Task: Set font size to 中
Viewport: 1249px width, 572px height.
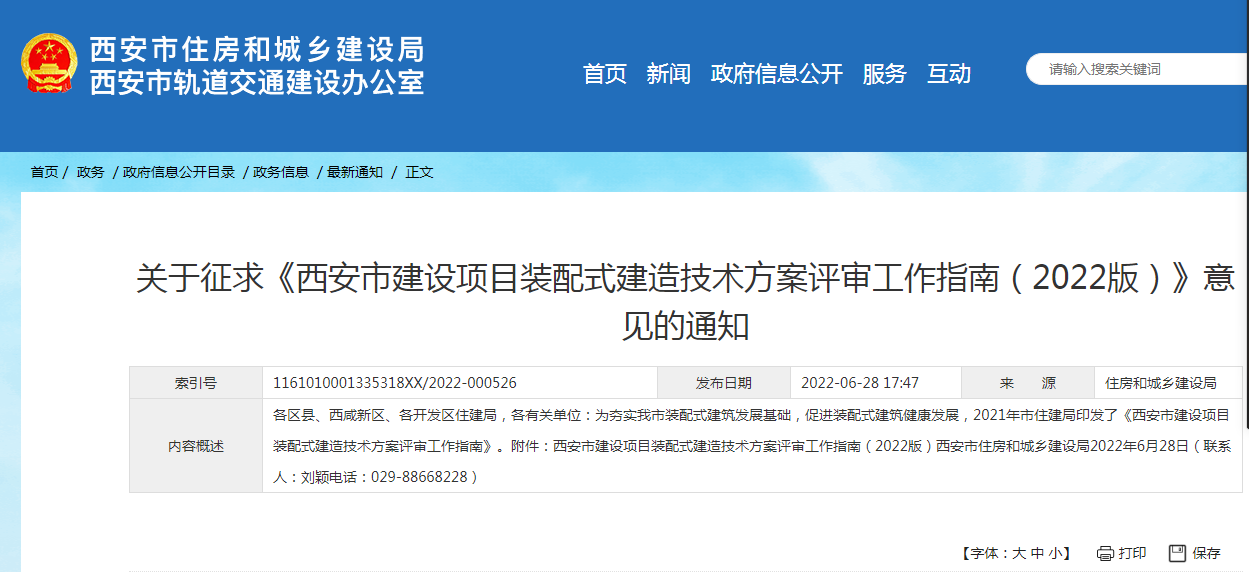Action: (x=1038, y=553)
